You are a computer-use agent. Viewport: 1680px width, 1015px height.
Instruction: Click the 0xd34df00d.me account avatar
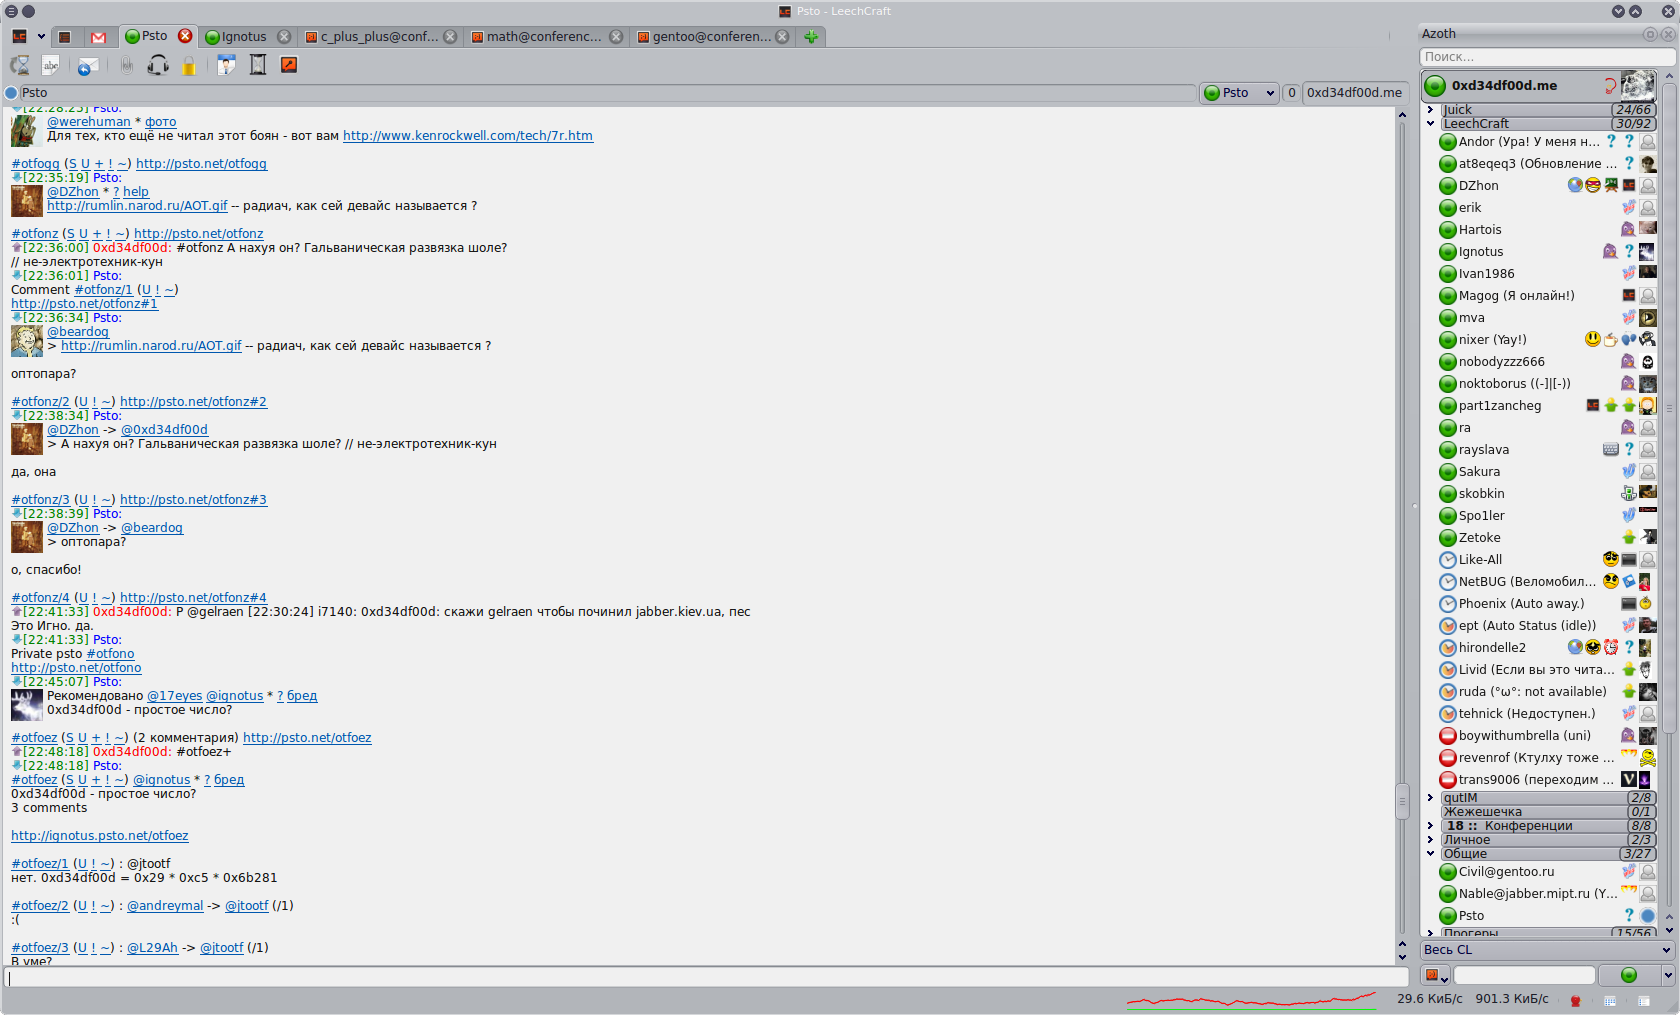point(1638,85)
